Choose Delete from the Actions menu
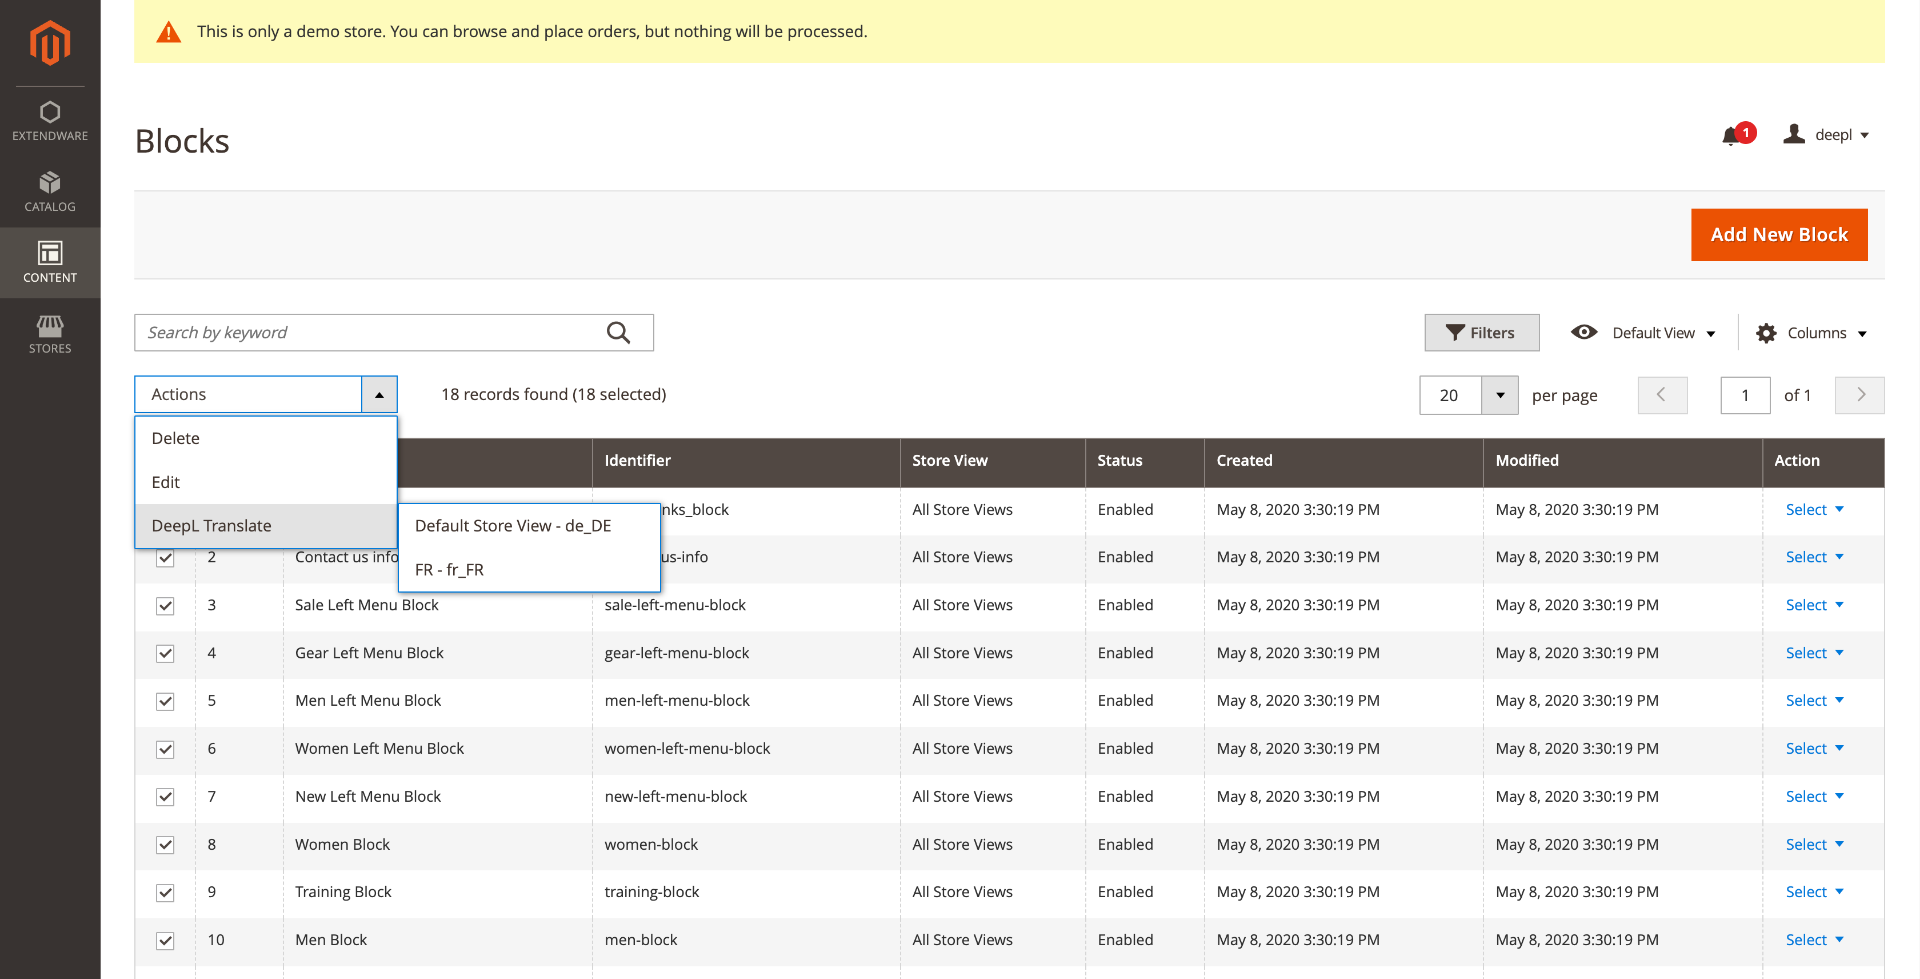This screenshot has width=1920, height=979. [x=176, y=438]
